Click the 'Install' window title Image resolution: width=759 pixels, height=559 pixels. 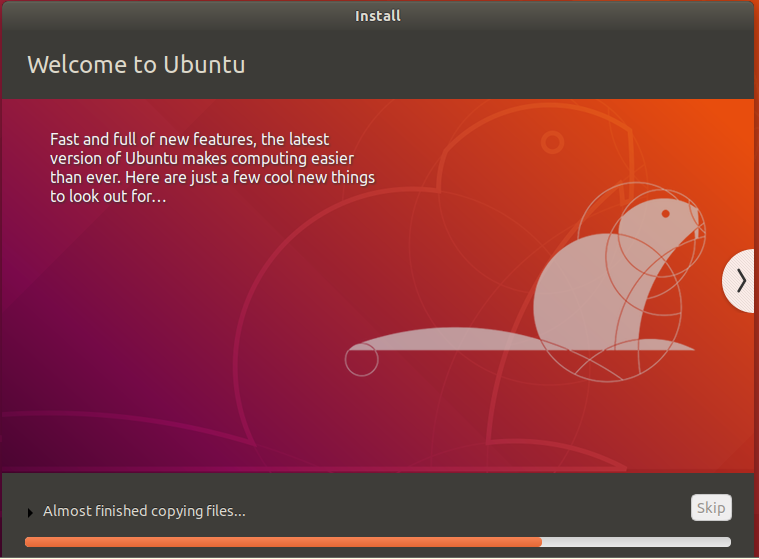[x=378, y=16]
